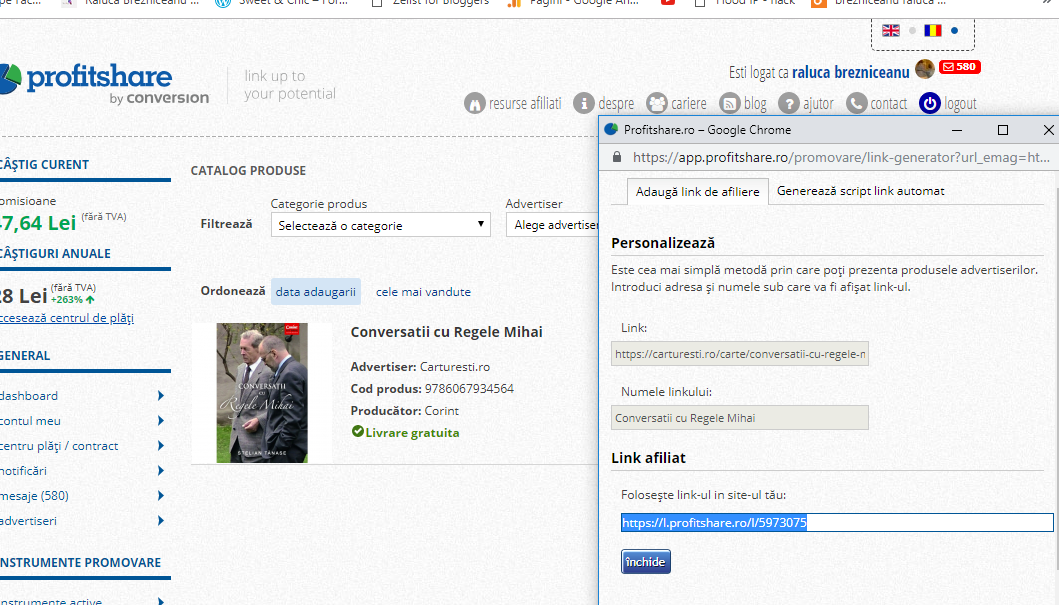Screen dimensions: 1059x605
Task: Open the 'Alege advertiser' dropdown
Action: click(x=552, y=225)
